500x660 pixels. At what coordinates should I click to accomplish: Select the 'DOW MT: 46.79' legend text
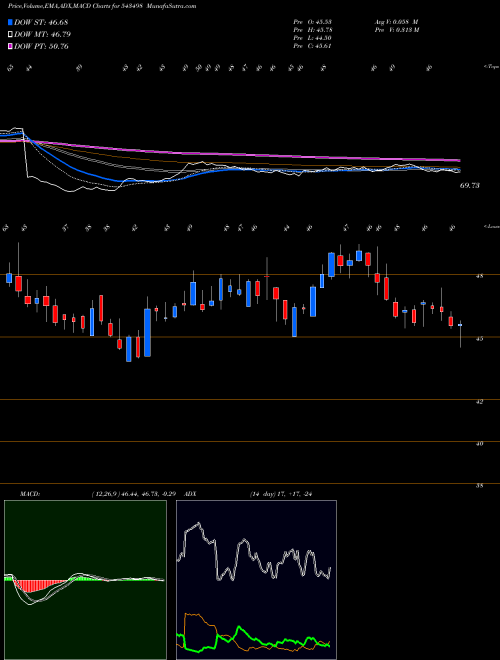pos(42,35)
